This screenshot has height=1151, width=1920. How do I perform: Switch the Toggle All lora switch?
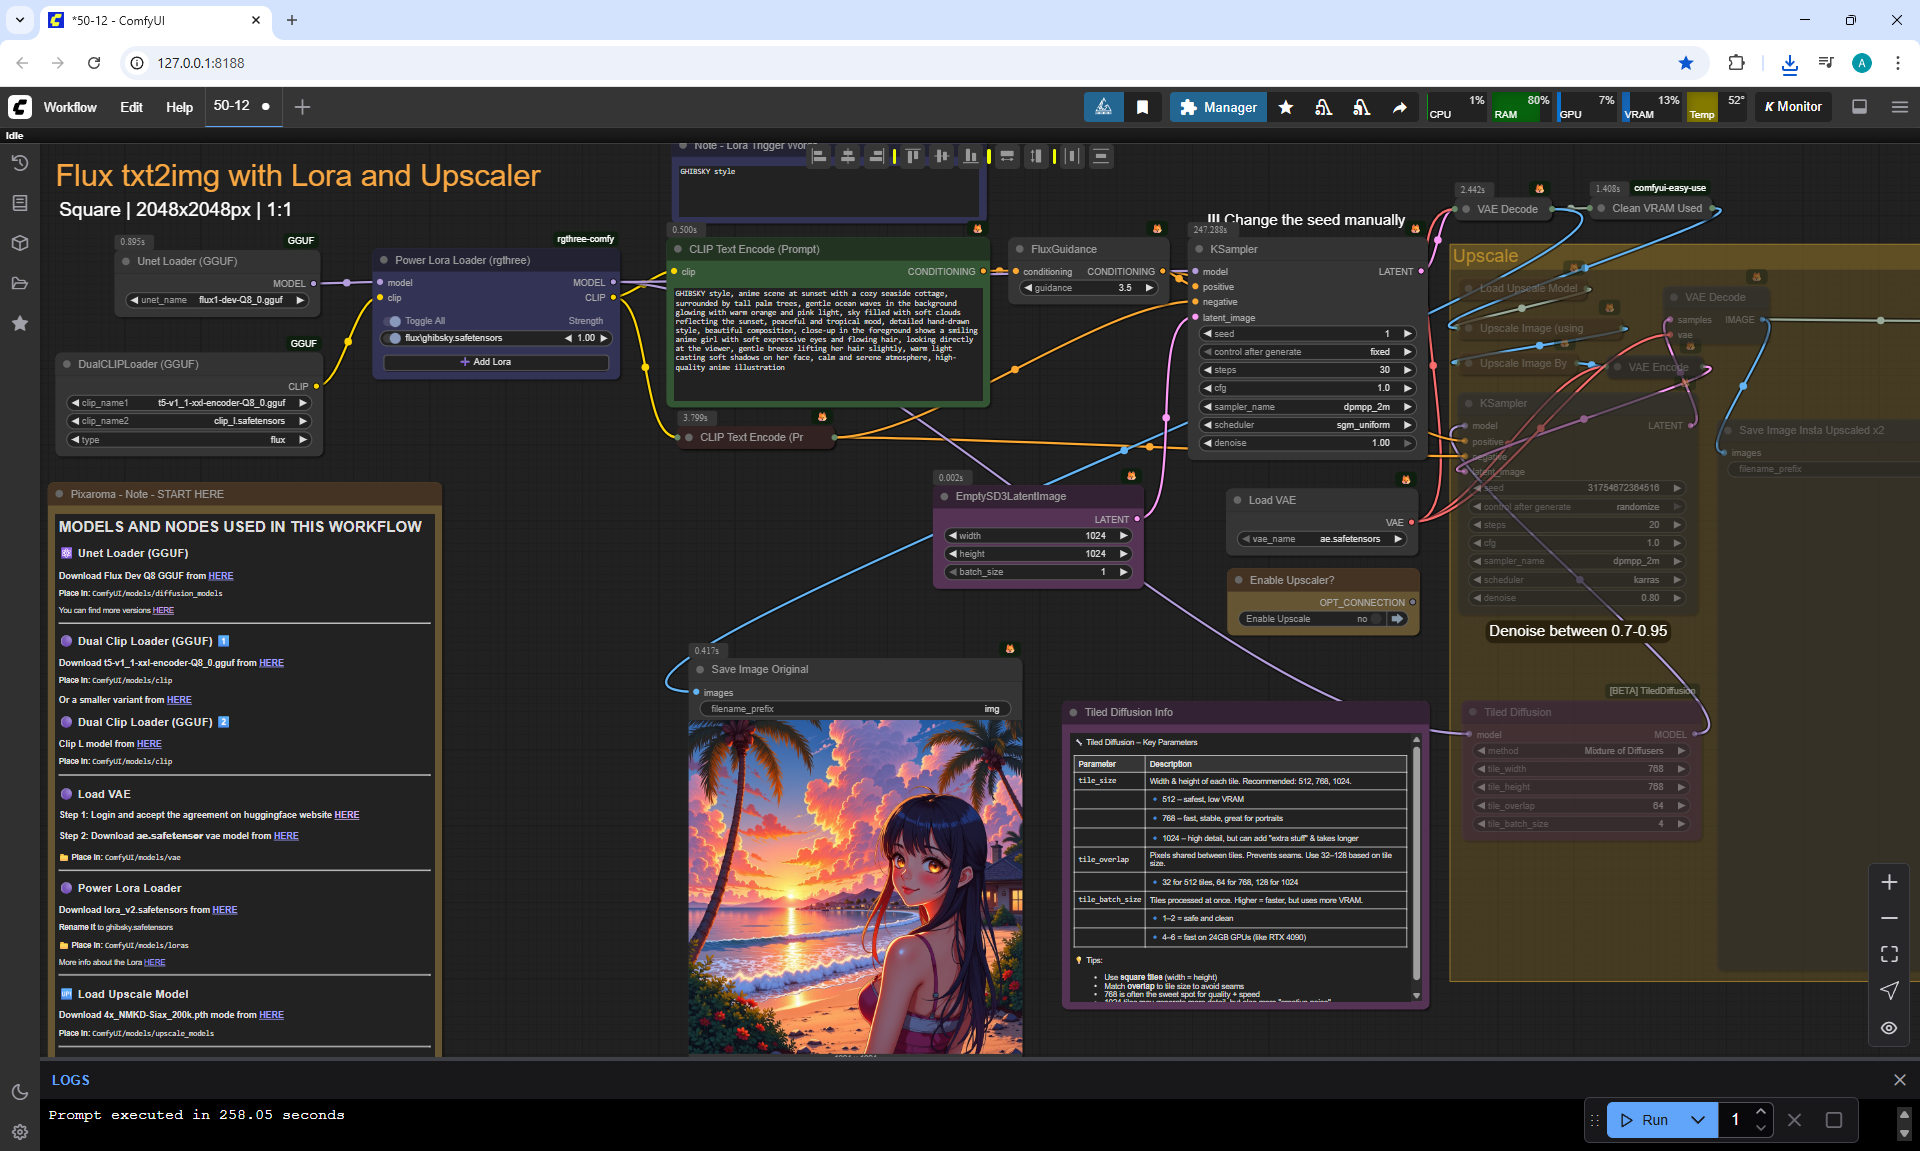pyautogui.click(x=394, y=321)
